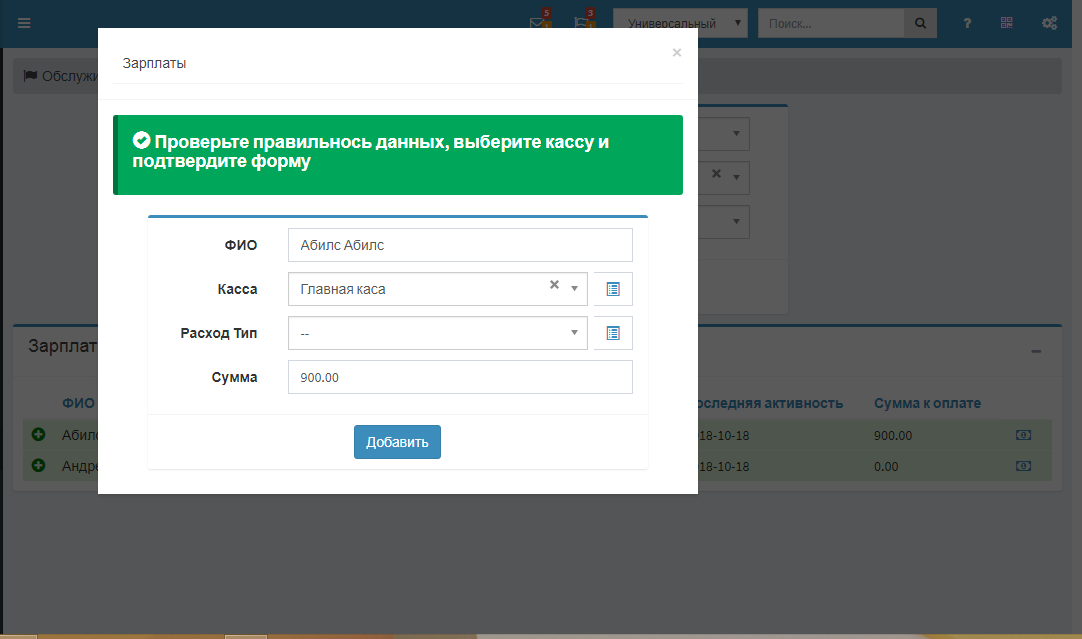Click the Сумма field showing 900.00
Image resolution: width=1082 pixels, height=639 pixels.
[460, 377]
